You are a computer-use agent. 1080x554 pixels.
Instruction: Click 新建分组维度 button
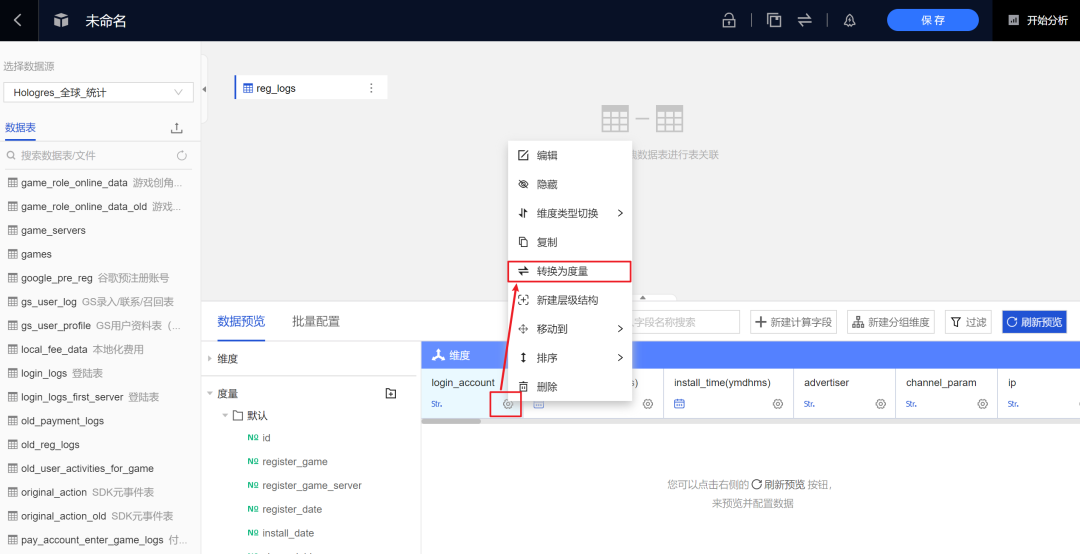point(891,322)
